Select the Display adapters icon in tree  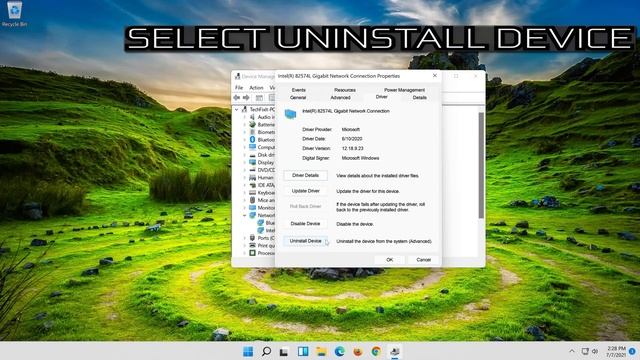(253, 162)
